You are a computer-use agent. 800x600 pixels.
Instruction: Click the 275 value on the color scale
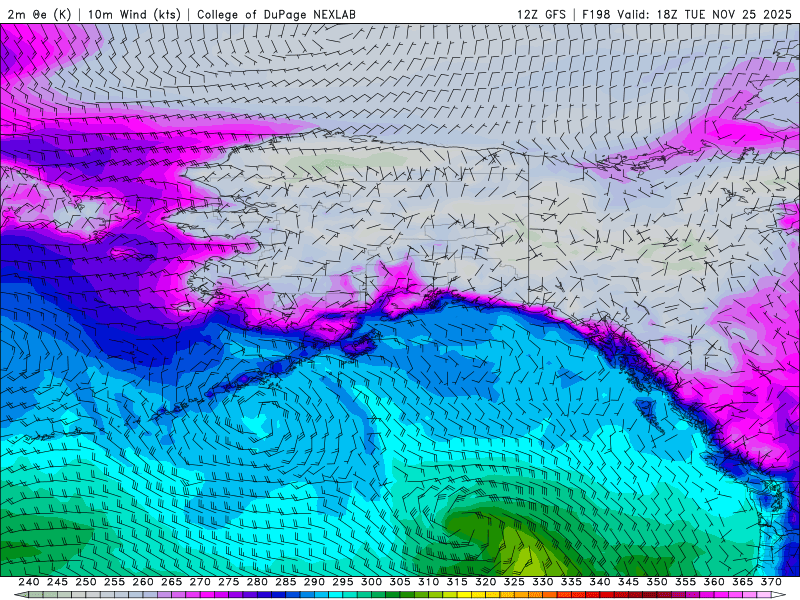click(x=229, y=582)
